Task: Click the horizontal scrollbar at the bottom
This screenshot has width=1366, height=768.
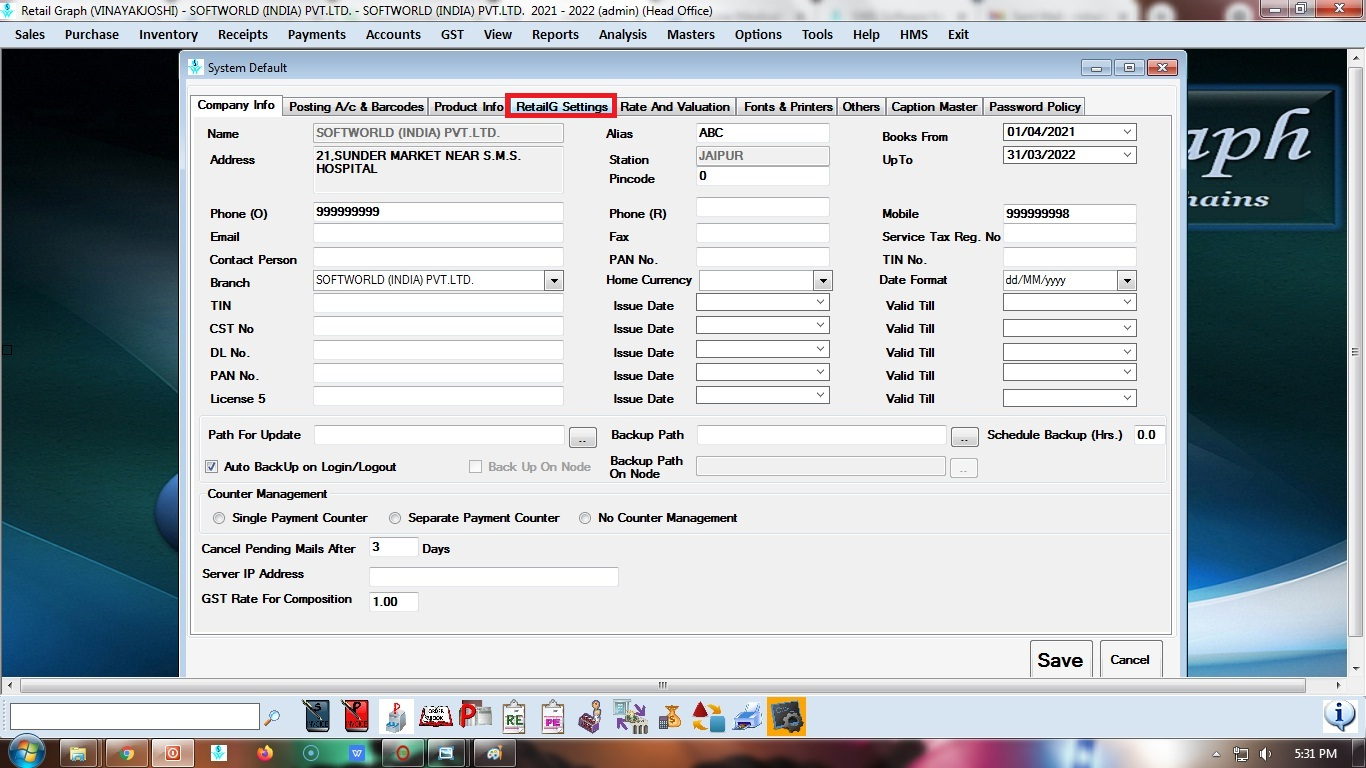Action: tap(662, 686)
